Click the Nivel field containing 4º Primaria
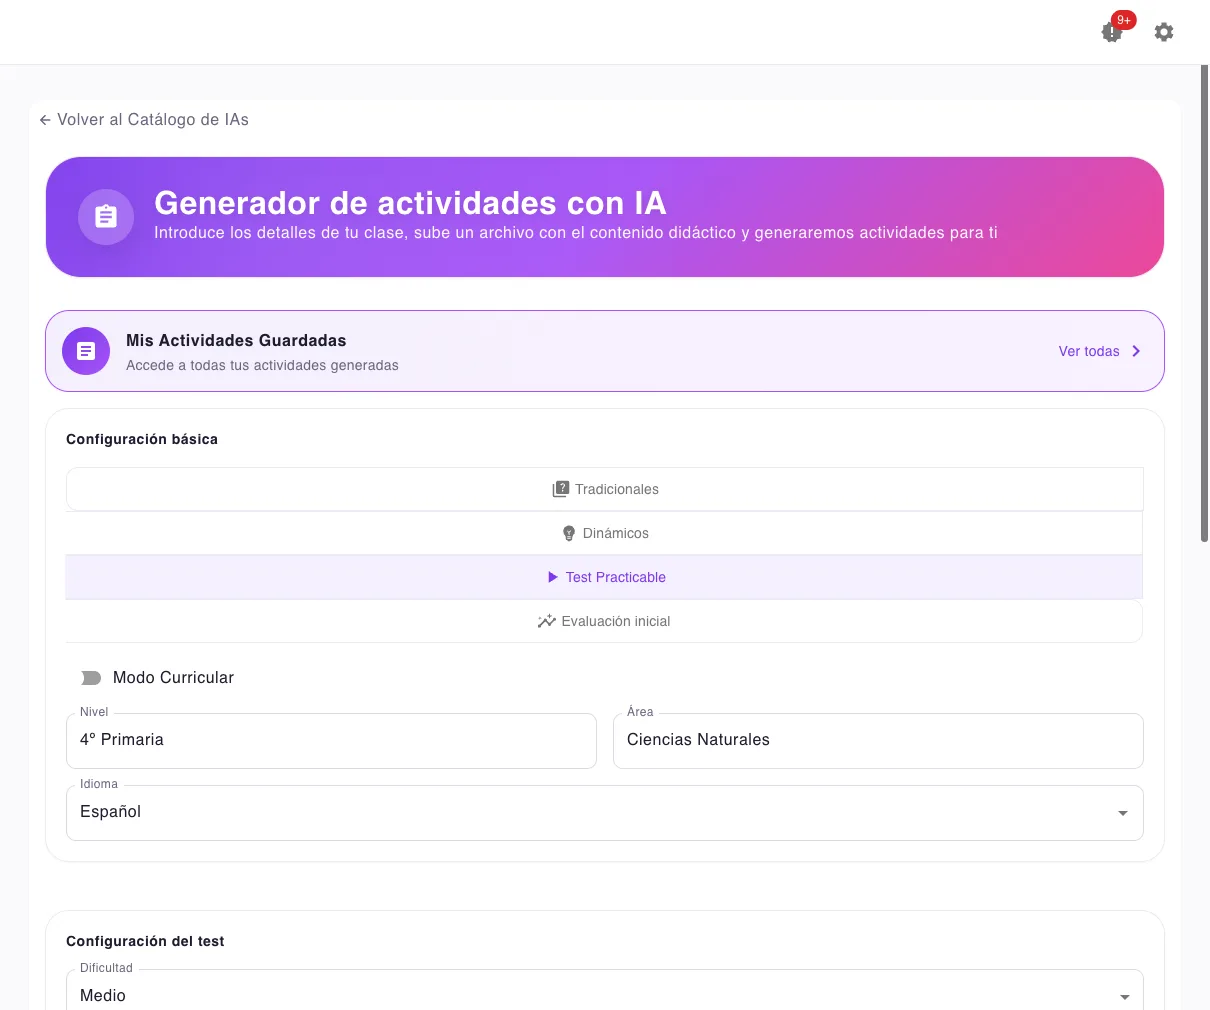Screen dimensions: 1210x1010 tap(331, 741)
